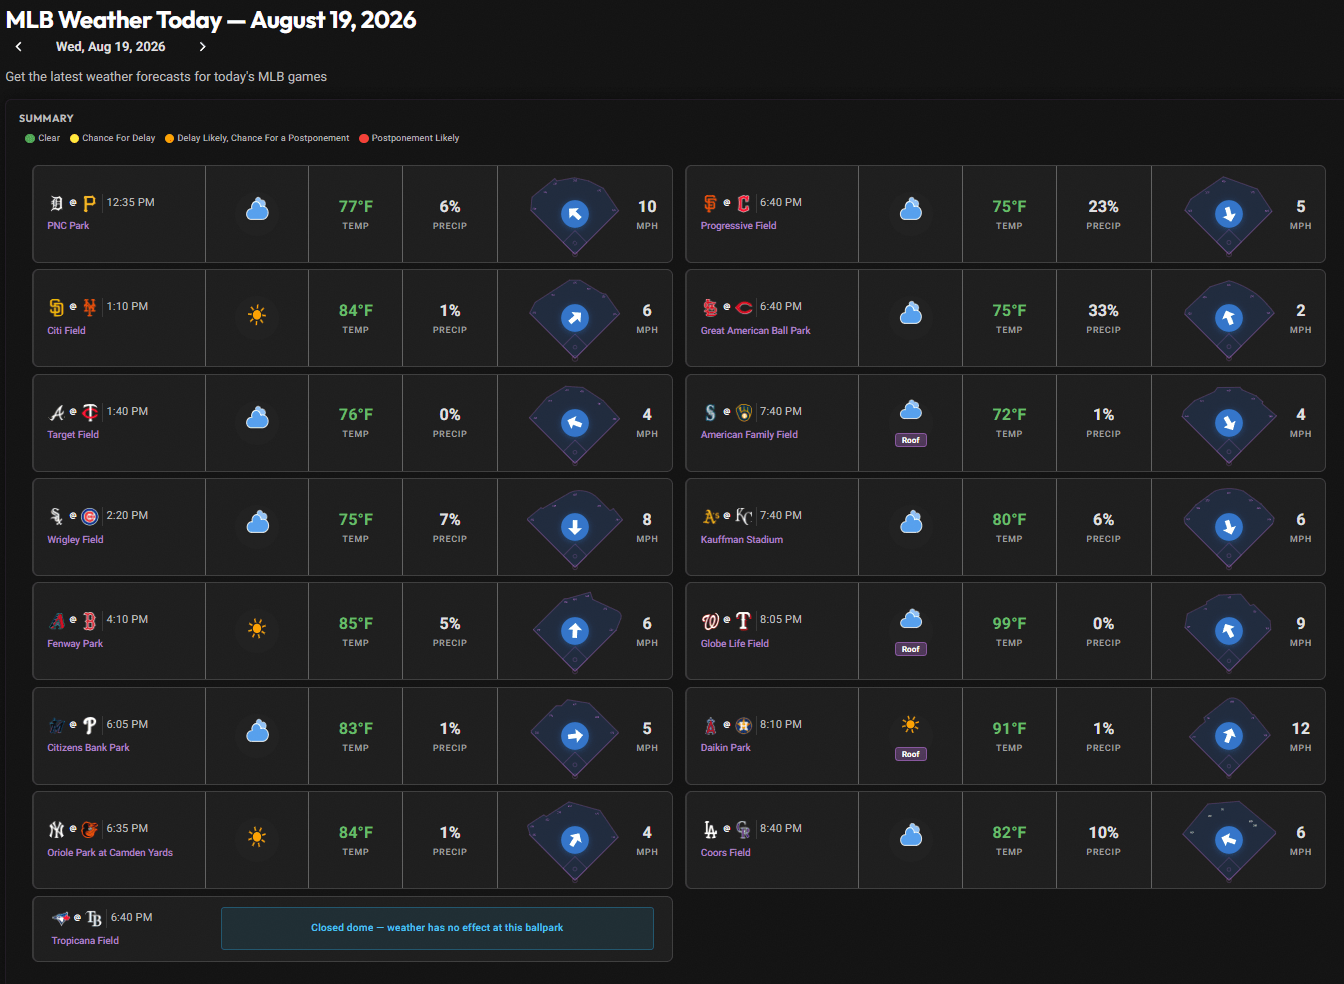Open the Great American Ball Park link

756,331
